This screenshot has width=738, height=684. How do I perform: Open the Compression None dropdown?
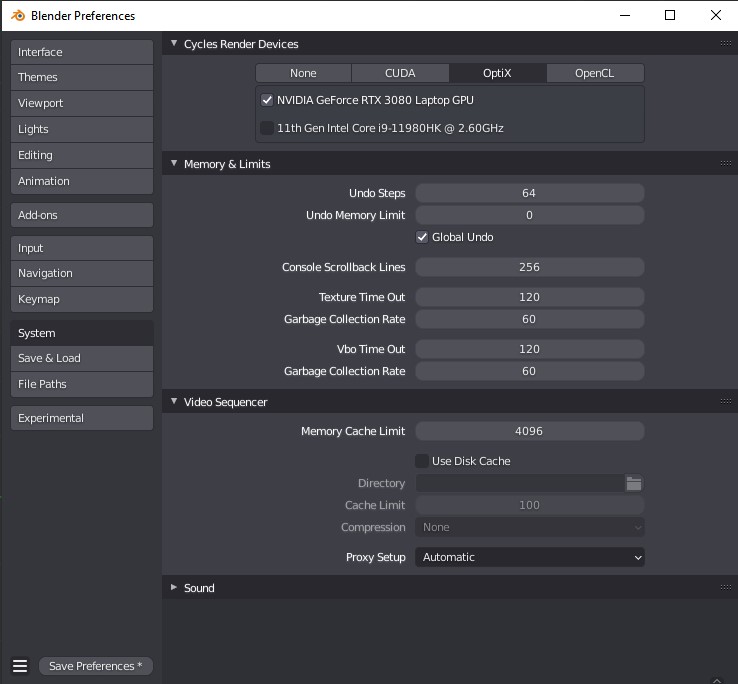529,527
